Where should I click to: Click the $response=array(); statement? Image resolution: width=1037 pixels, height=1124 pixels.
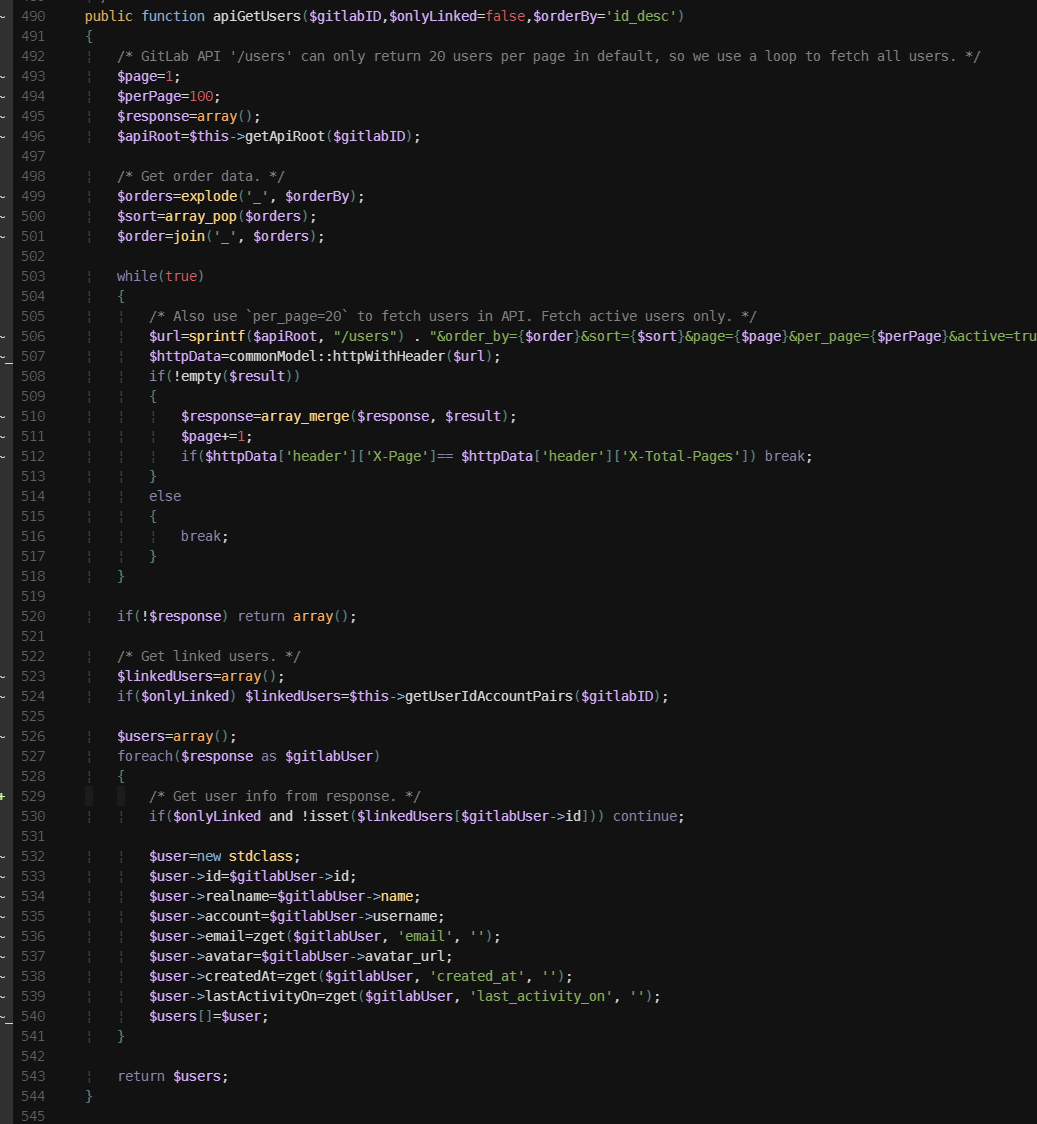tap(189, 116)
